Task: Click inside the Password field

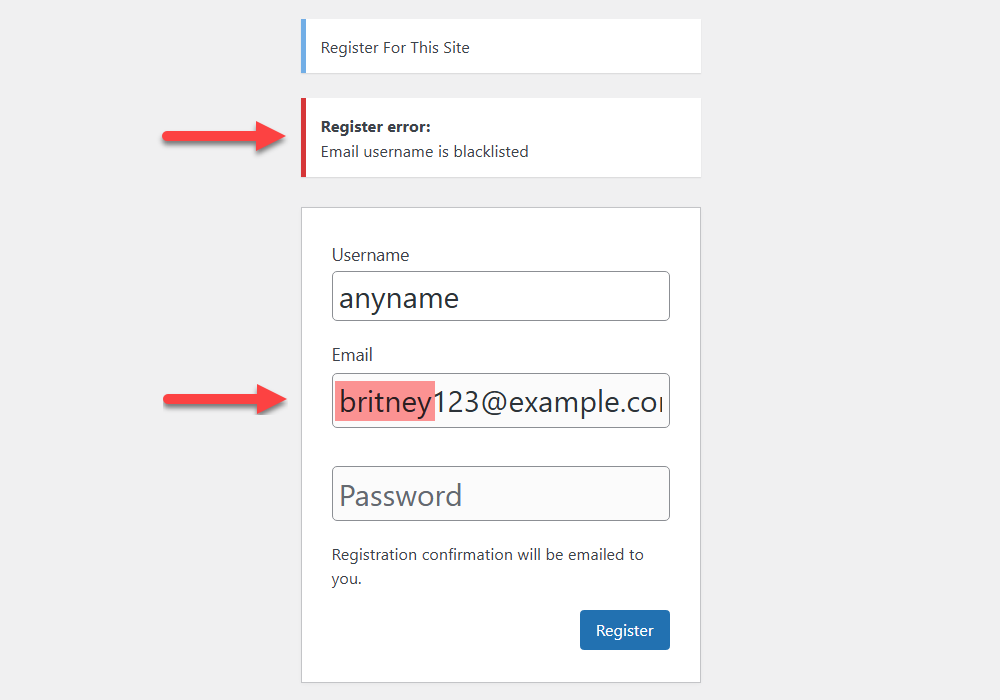Action: pyautogui.click(x=500, y=493)
